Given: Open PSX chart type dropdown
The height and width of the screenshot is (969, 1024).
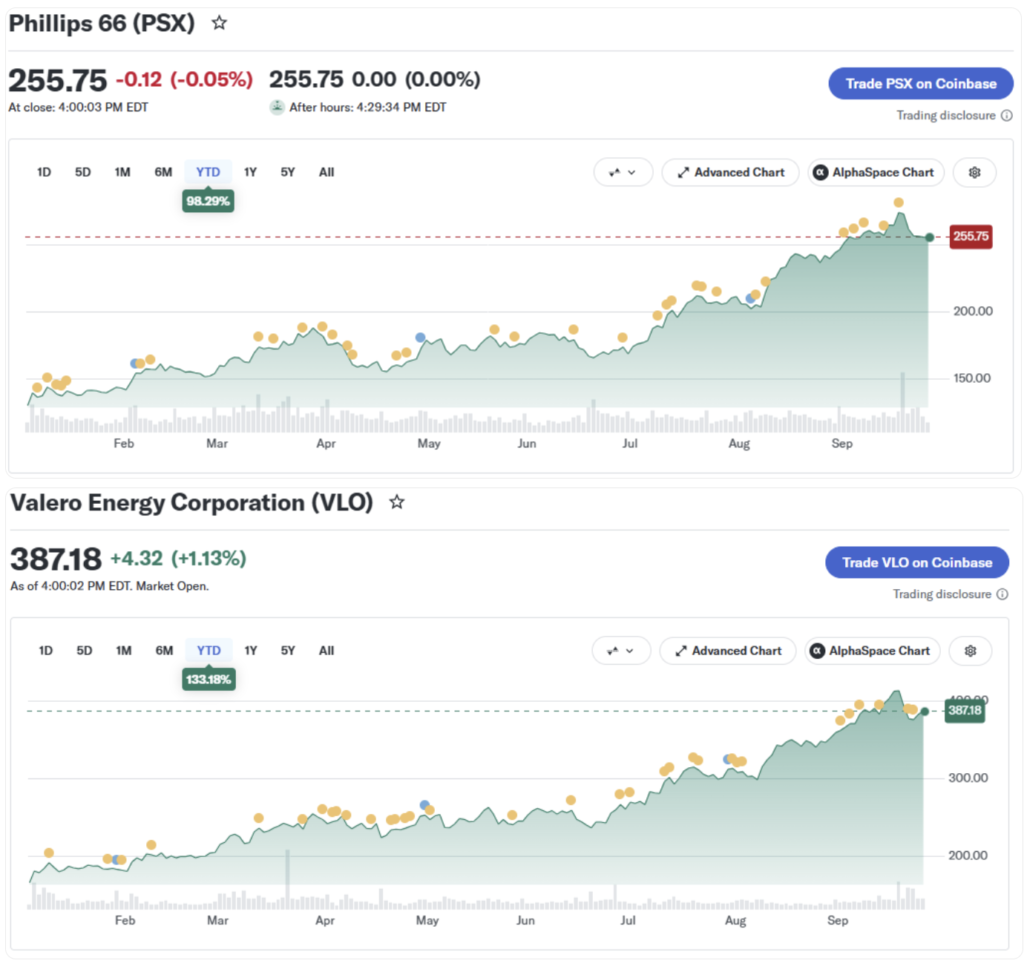Looking at the screenshot, I should (623, 172).
